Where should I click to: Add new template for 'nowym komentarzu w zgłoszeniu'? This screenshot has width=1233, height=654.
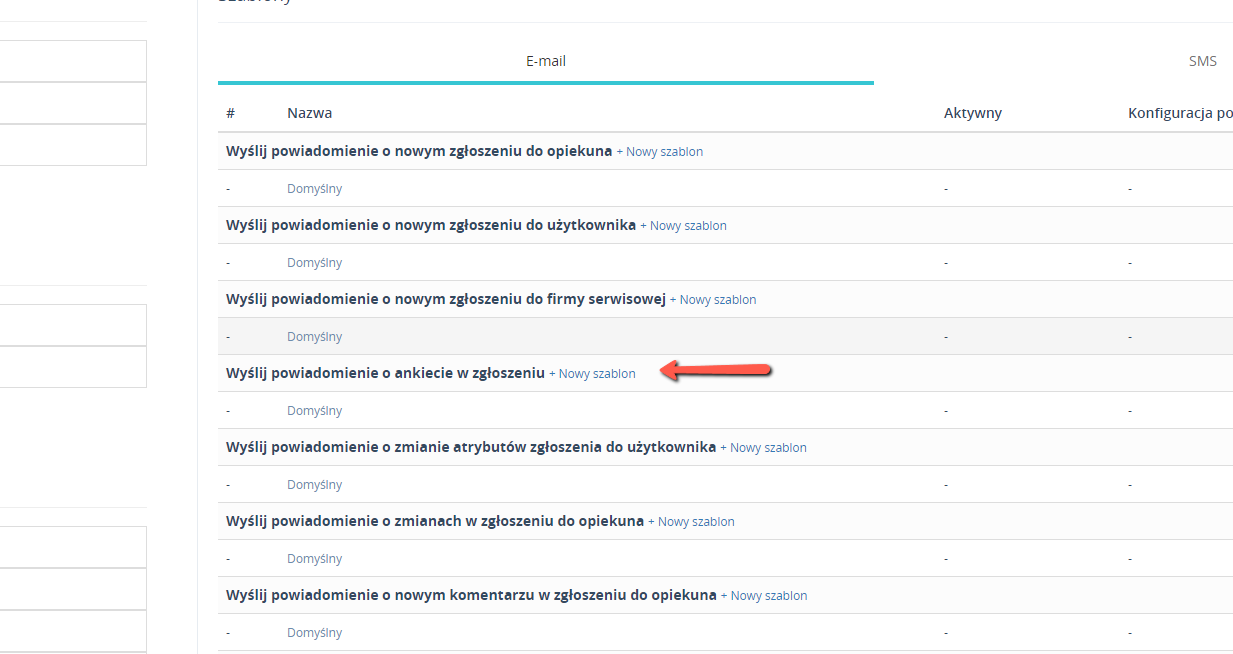[765, 596]
